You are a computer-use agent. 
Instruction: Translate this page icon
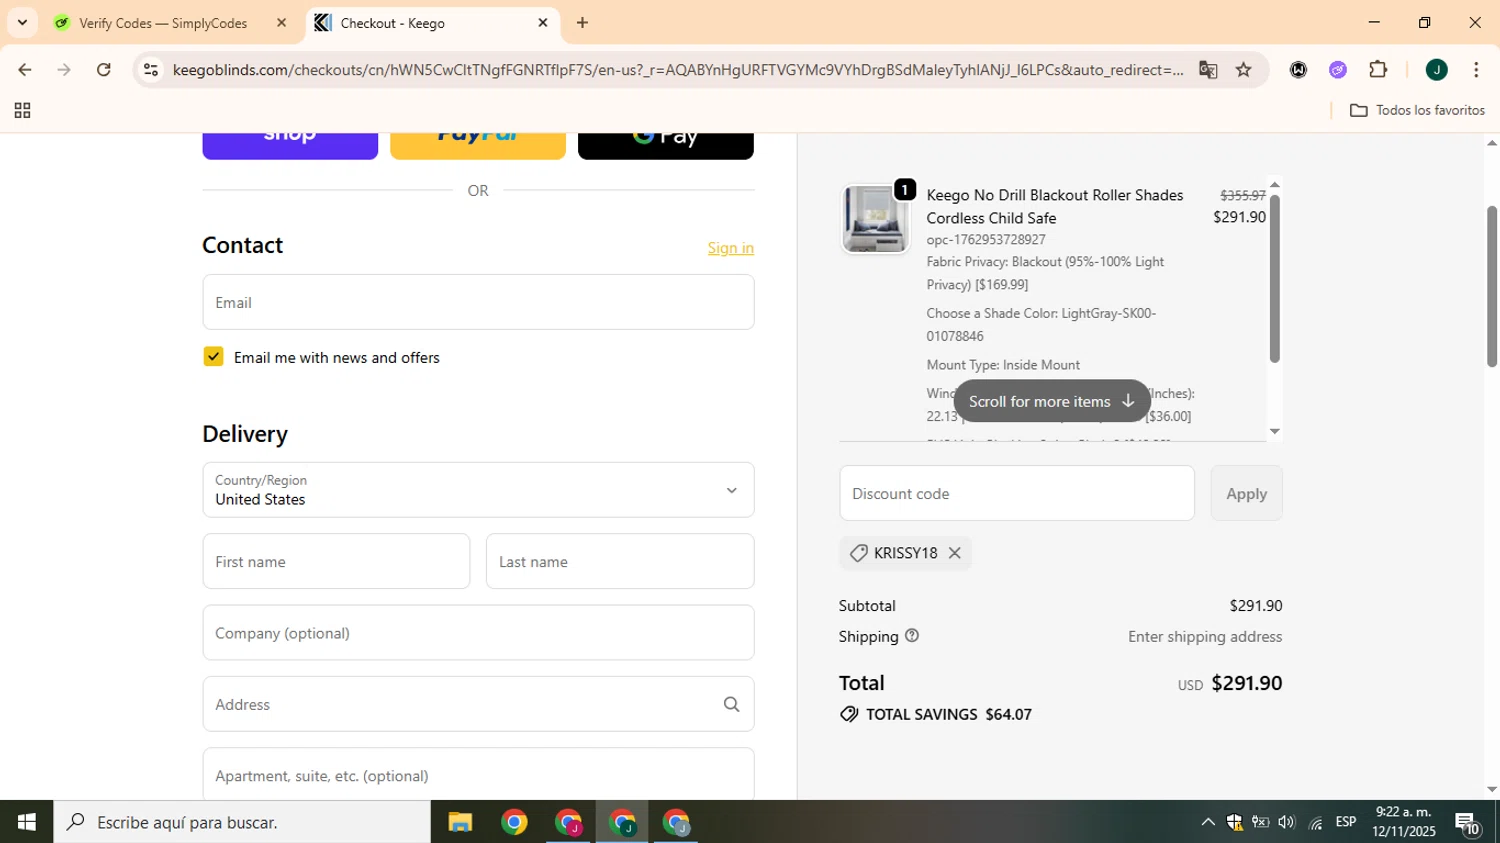pyautogui.click(x=1208, y=69)
